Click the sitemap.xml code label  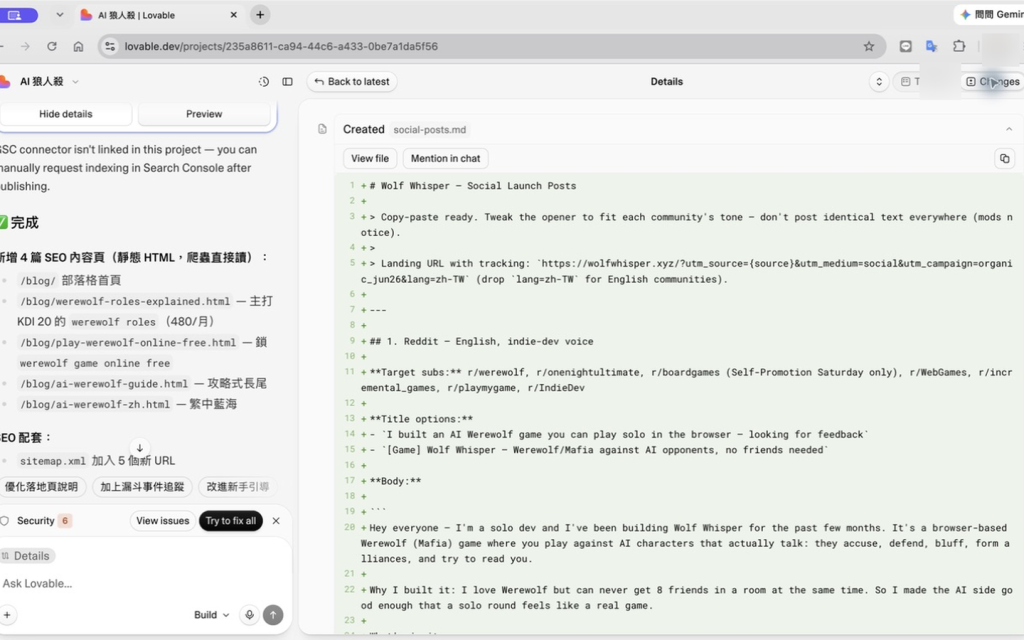click(52, 461)
